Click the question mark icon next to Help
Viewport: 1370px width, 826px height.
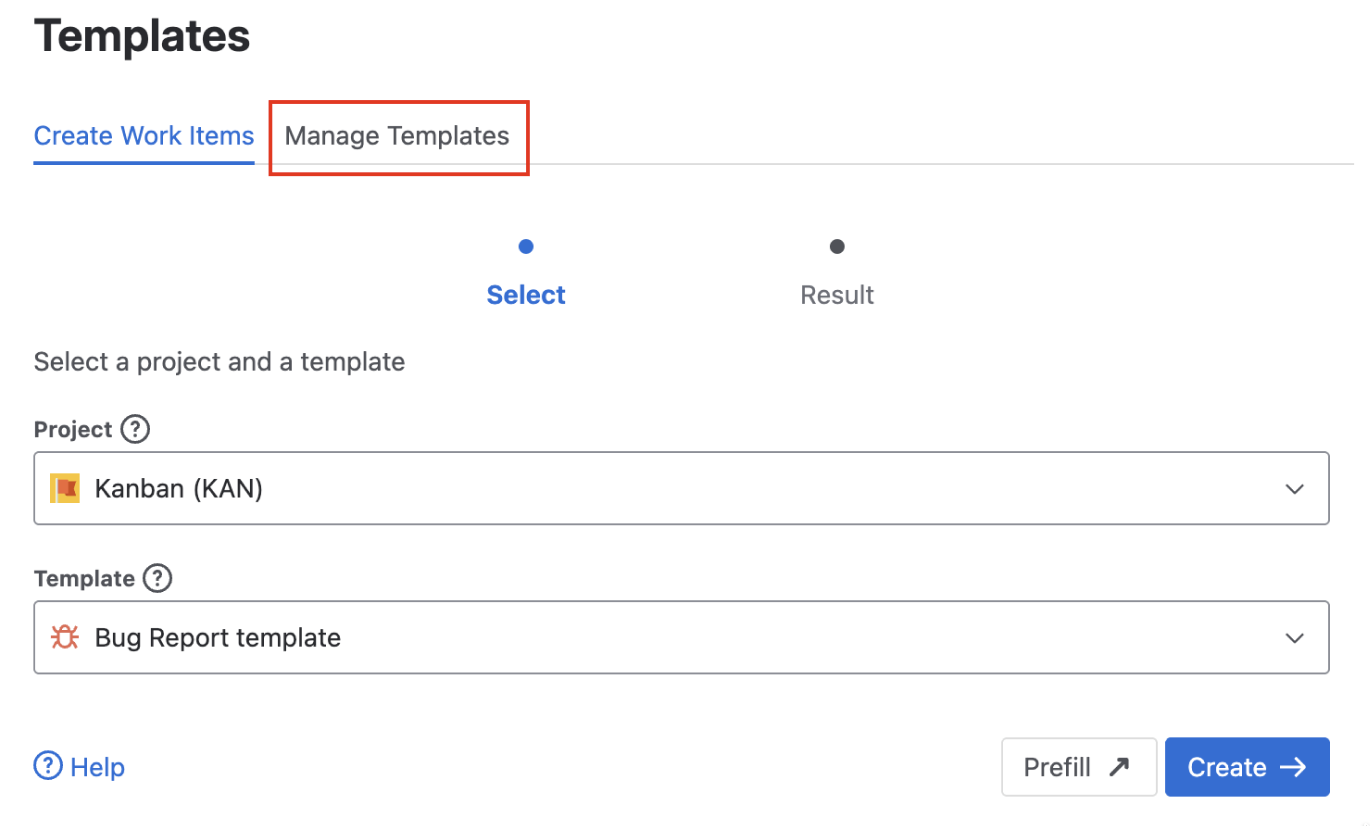[48, 767]
